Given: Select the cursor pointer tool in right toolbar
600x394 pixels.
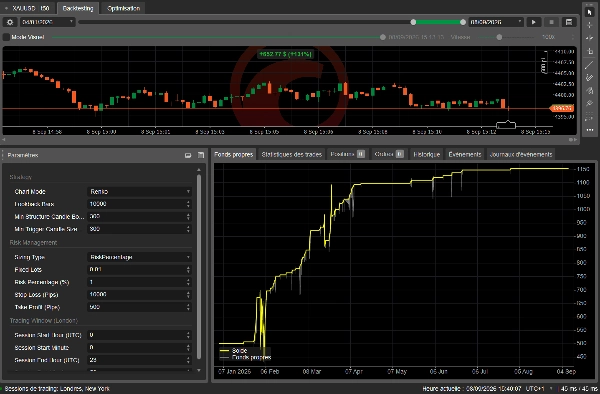Looking at the screenshot, I should (x=589, y=12).
